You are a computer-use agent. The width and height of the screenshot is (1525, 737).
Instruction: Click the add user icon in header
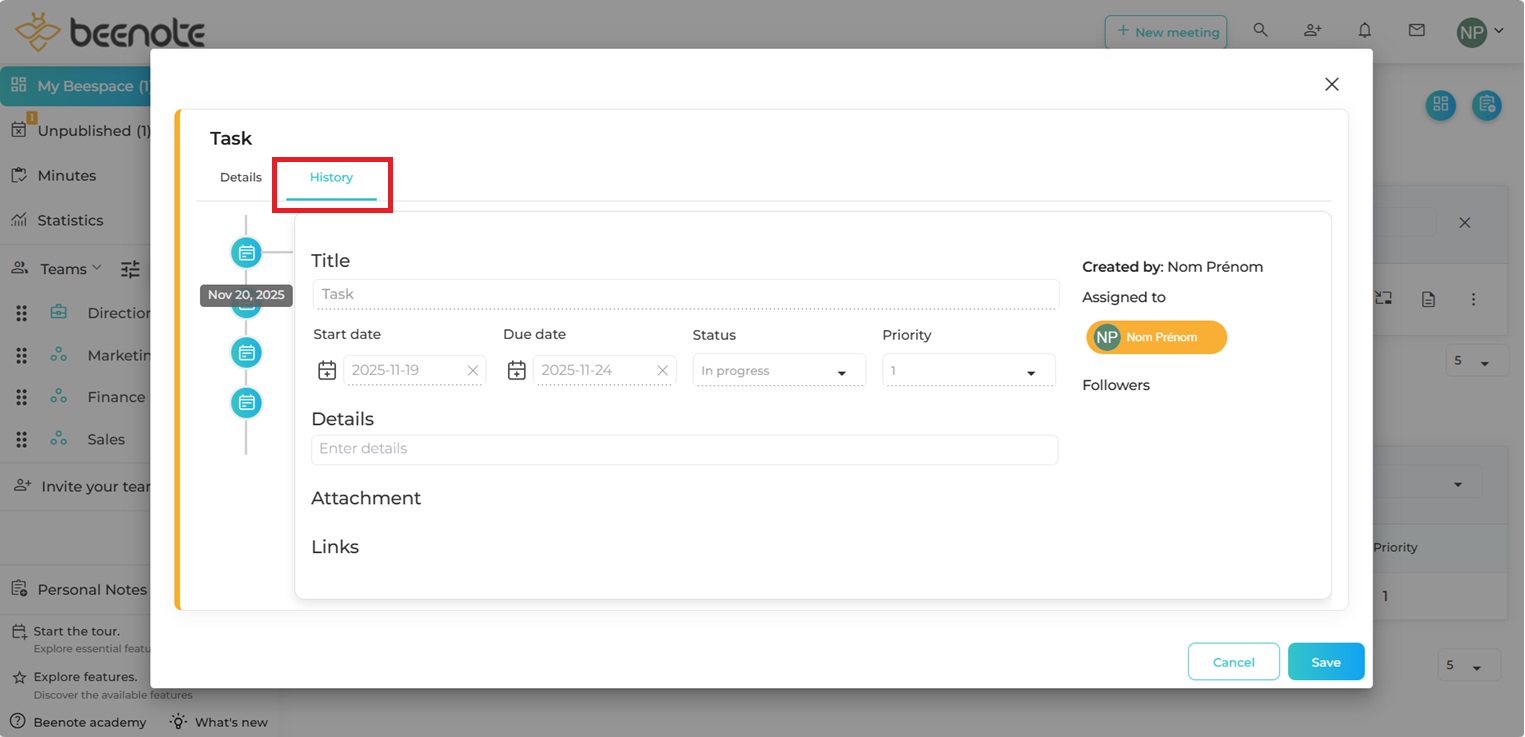pyautogui.click(x=1312, y=31)
